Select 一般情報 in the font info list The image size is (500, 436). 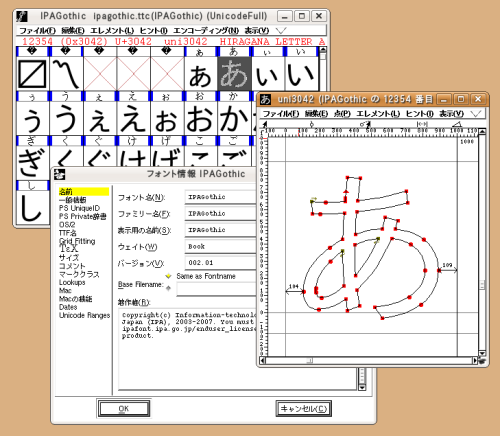(72, 200)
